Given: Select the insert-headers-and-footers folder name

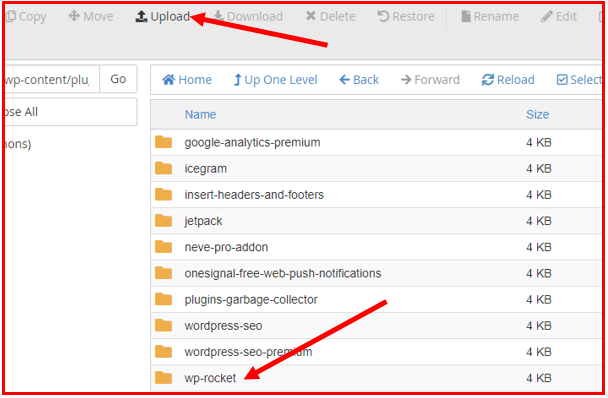Looking at the screenshot, I should (254, 195).
